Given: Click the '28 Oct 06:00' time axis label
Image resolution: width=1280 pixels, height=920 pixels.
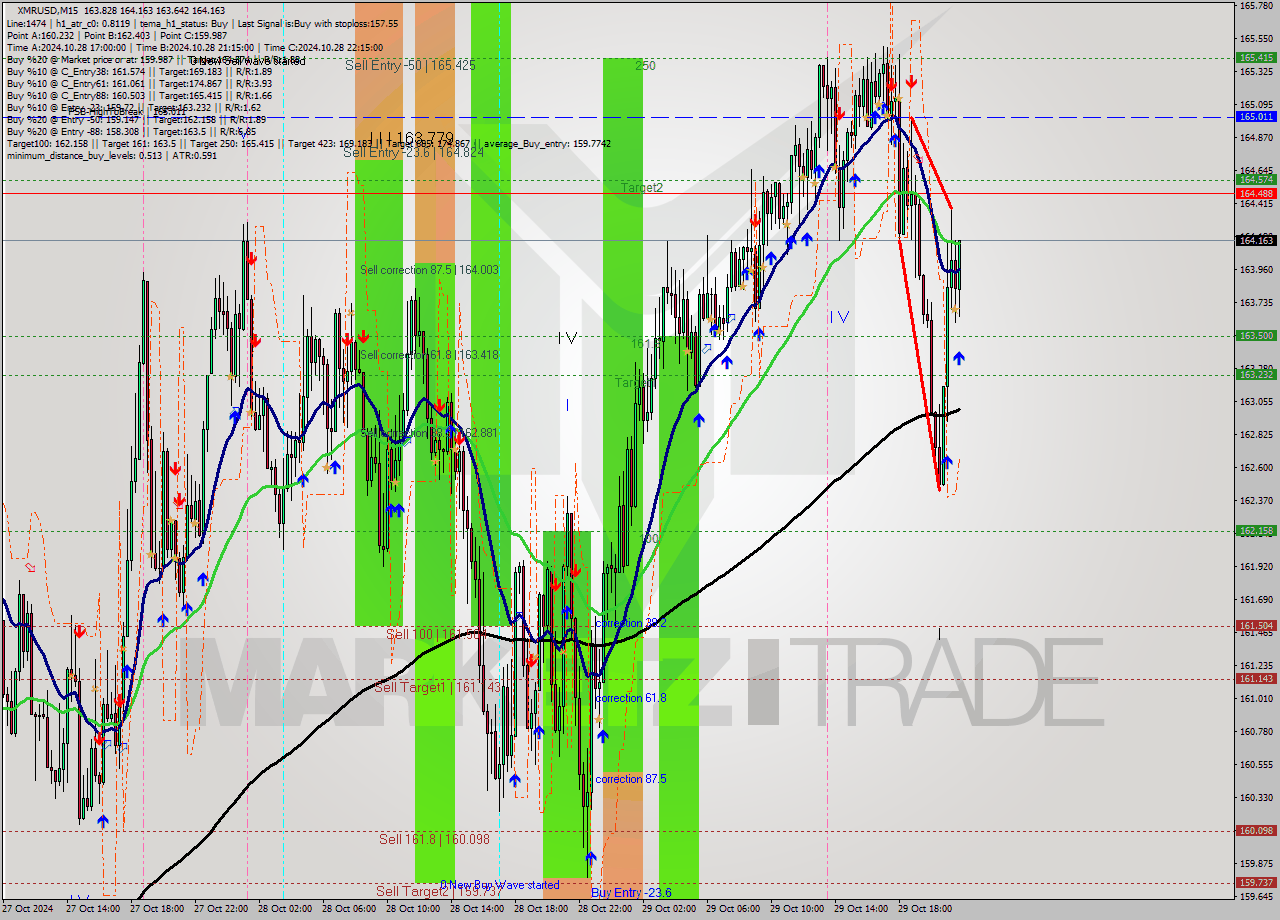Looking at the screenshot, I should pyautogui.click(x=349, y=910).
